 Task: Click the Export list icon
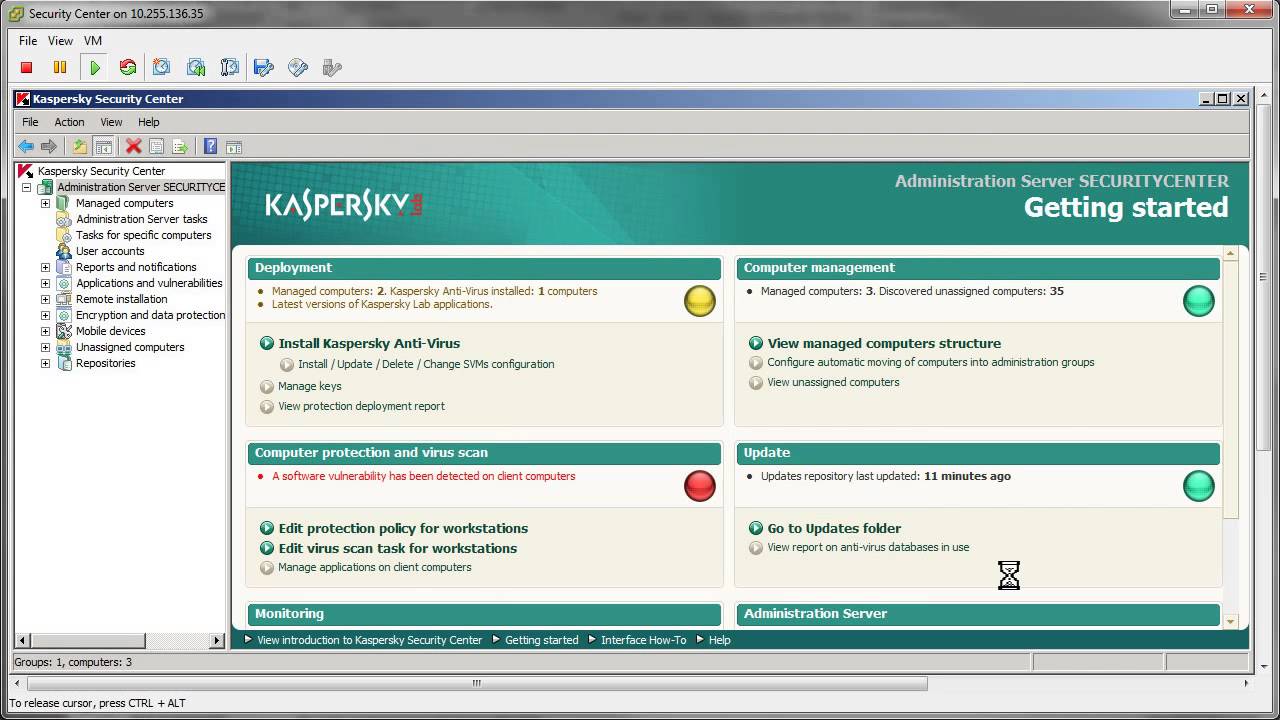pyautogui.click(x=180, y=147)
